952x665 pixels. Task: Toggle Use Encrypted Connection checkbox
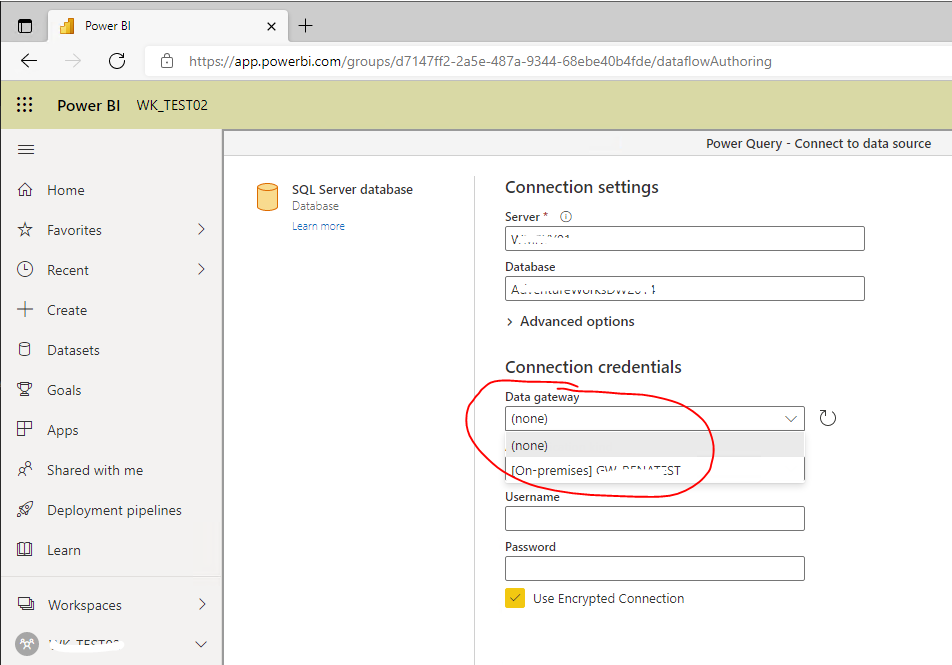tap(515, 598)
